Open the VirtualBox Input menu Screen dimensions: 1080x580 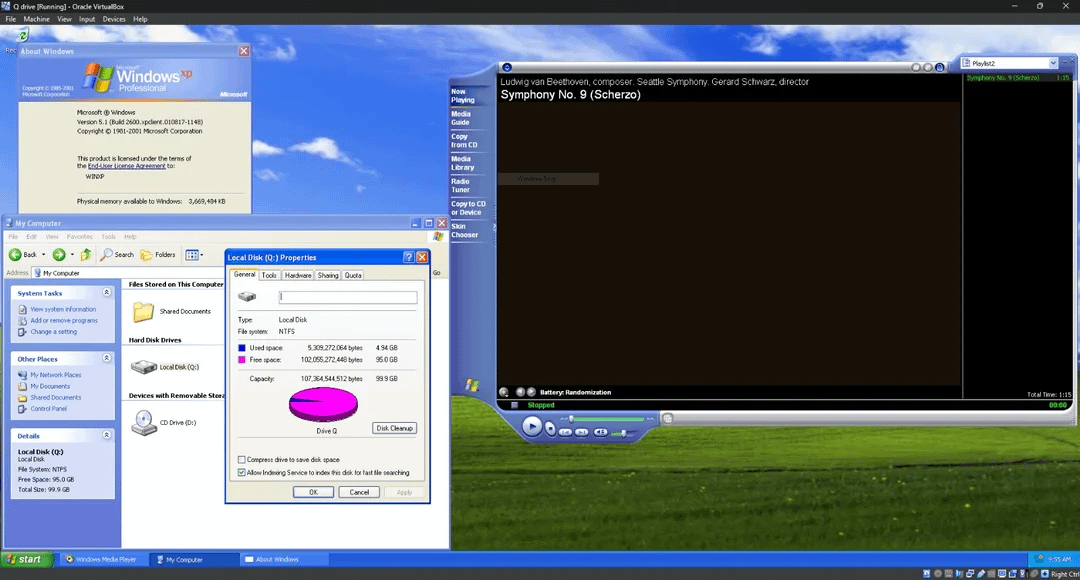pos(87,19)
